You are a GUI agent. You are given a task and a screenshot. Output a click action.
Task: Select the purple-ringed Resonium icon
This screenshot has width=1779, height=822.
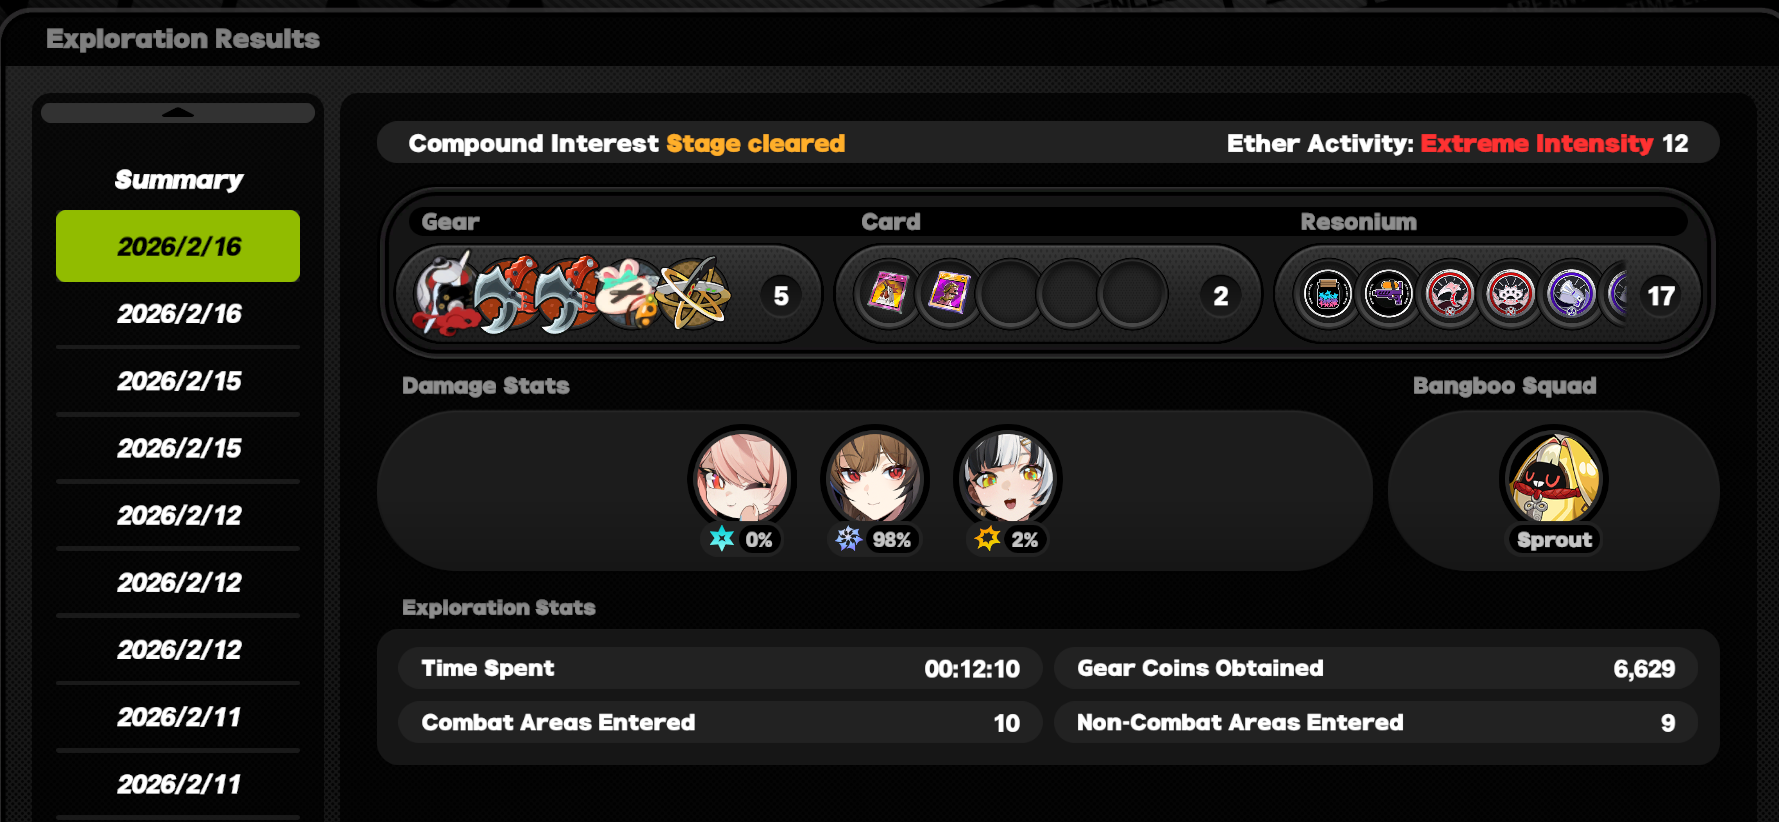pos(1571,295)
